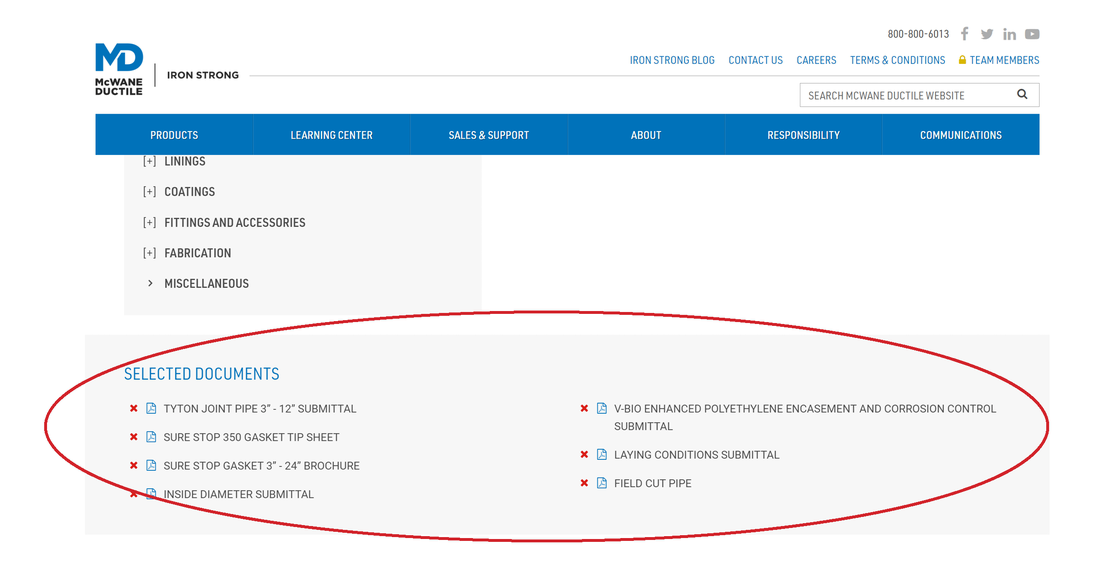The image size is (1100, 575).
Task: Open McWane Ductile YouTube channel icon
Action: (1032, 34)
